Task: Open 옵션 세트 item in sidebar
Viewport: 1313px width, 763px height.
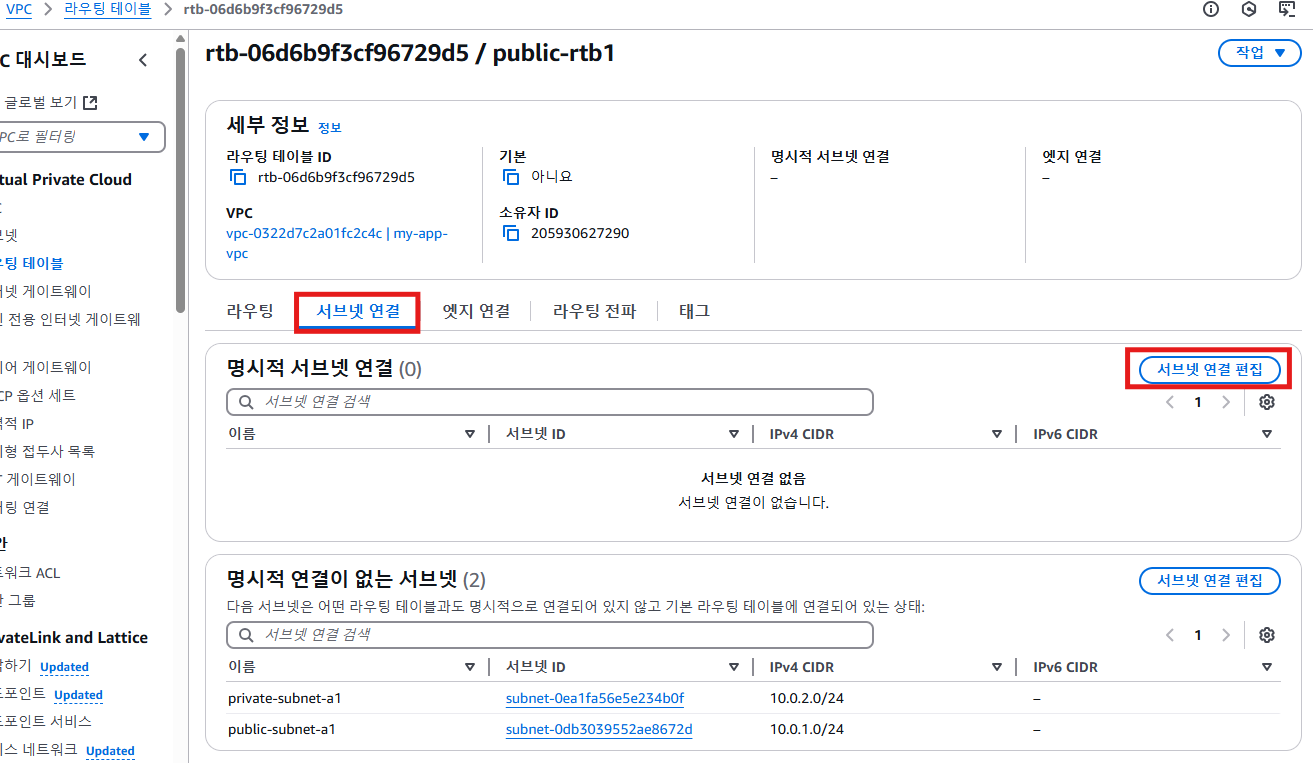Action: 38,395
